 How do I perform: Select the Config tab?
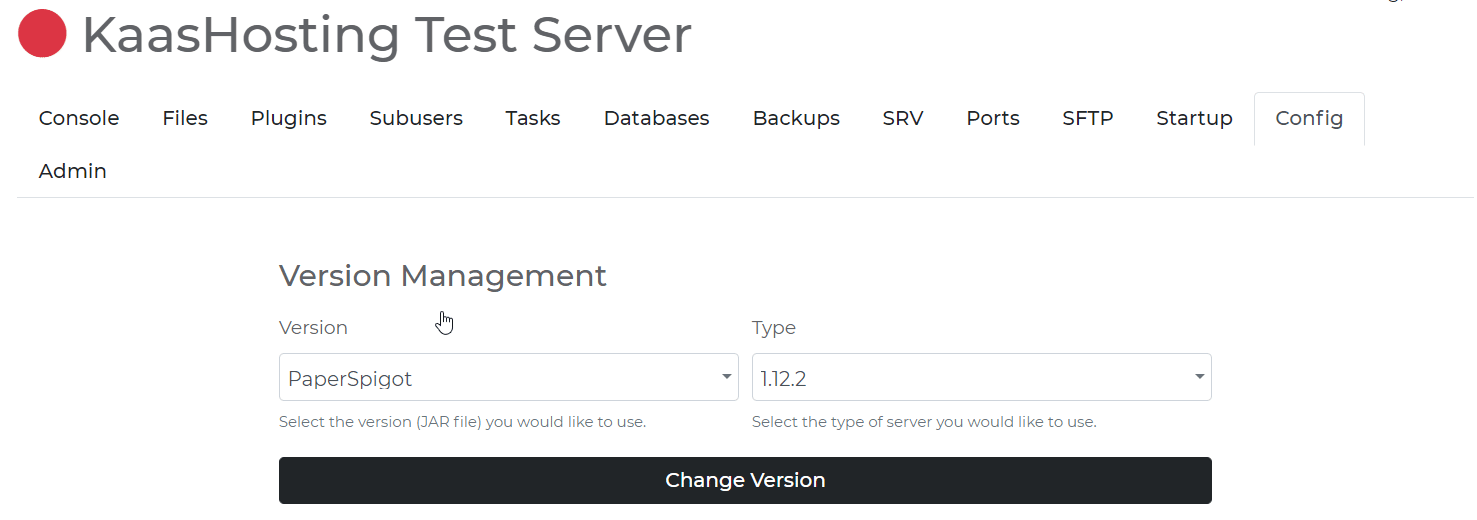(x=1308, y=118)
